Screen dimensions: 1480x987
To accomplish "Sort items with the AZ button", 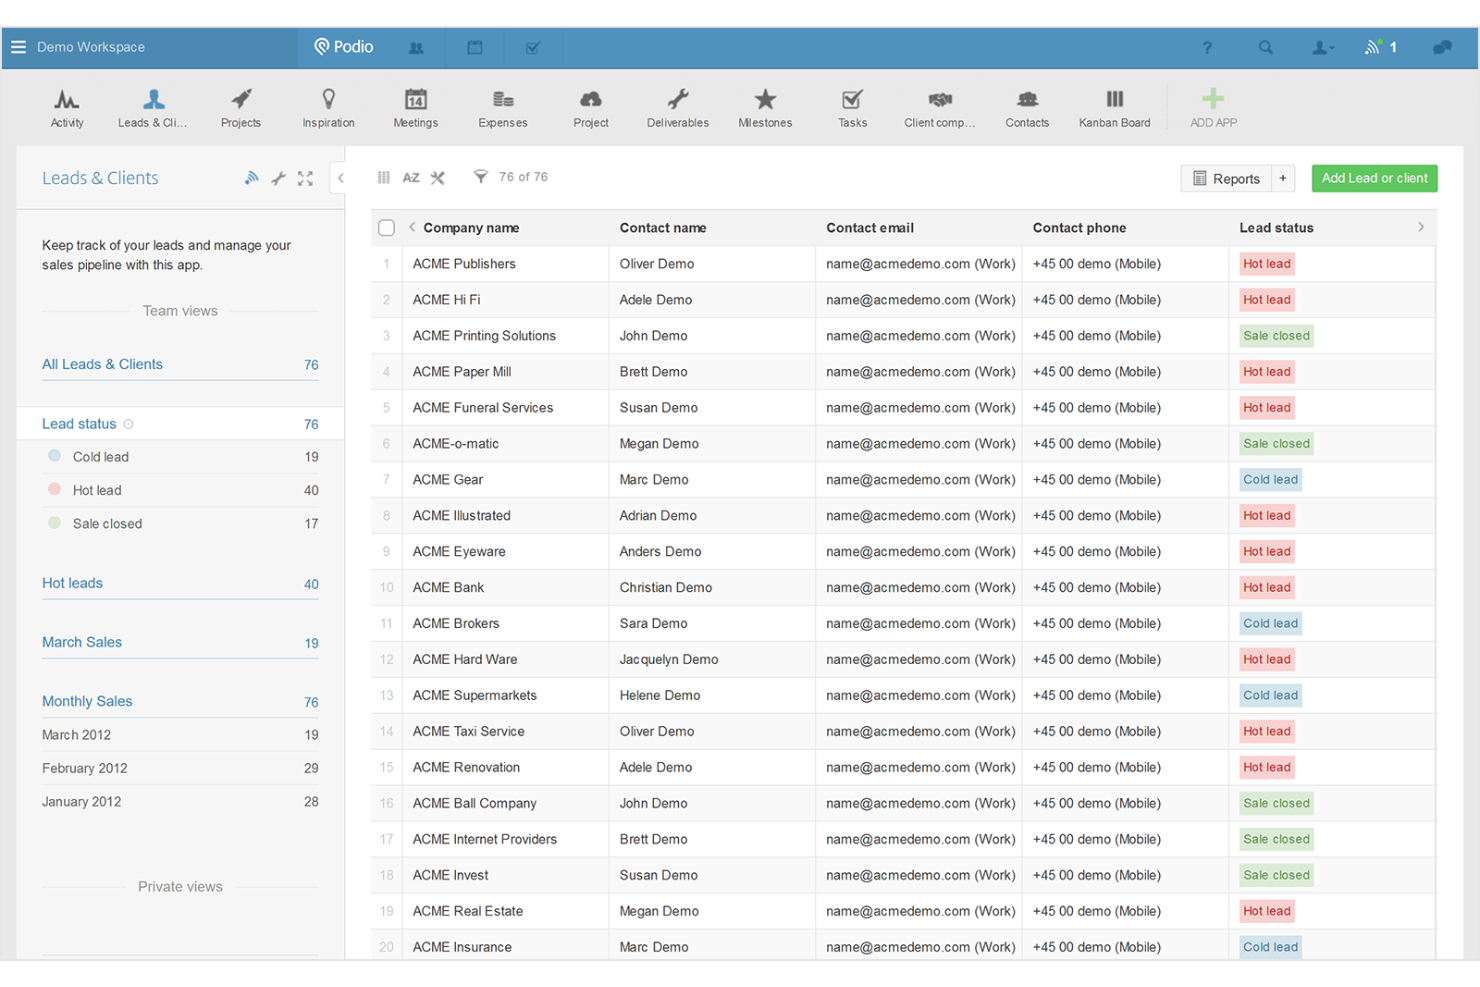I will click(x=411, y=177).
